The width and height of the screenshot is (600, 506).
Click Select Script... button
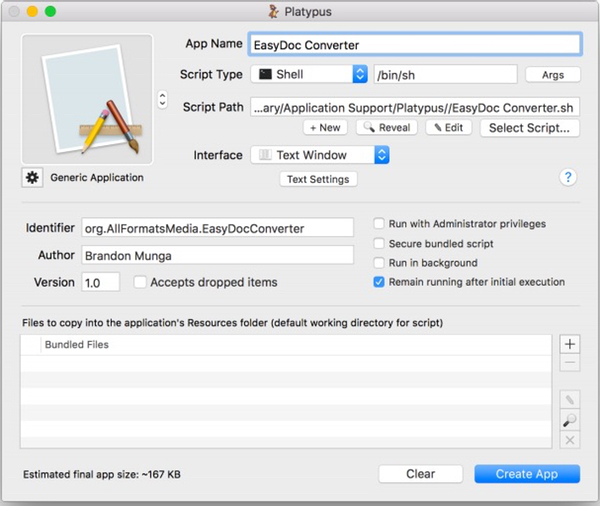click(530, 128)
